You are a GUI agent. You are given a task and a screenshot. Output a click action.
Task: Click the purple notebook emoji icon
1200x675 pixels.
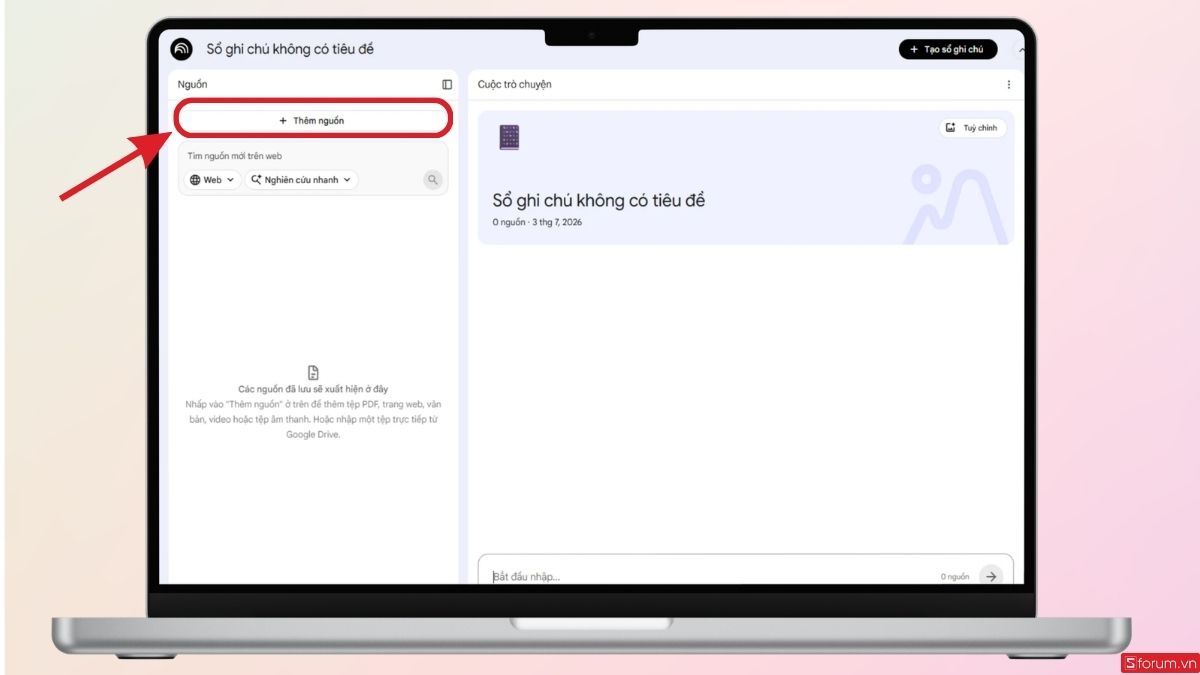click(509, 138)
